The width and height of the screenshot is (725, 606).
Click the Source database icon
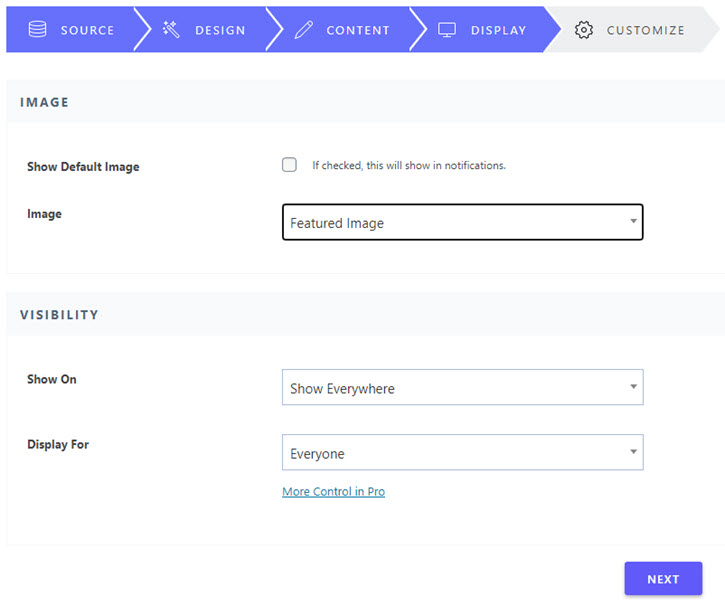[37, 29]
